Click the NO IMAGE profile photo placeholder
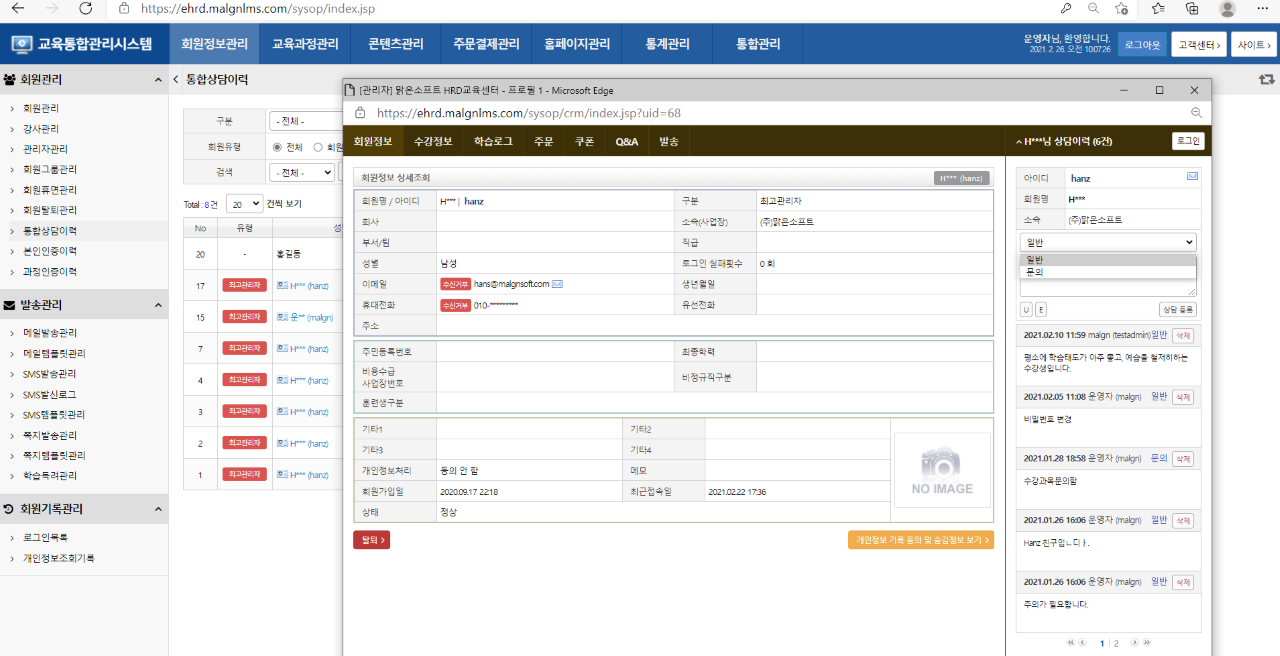Viewport: 1280px width, 656px height. coord(941,469)
